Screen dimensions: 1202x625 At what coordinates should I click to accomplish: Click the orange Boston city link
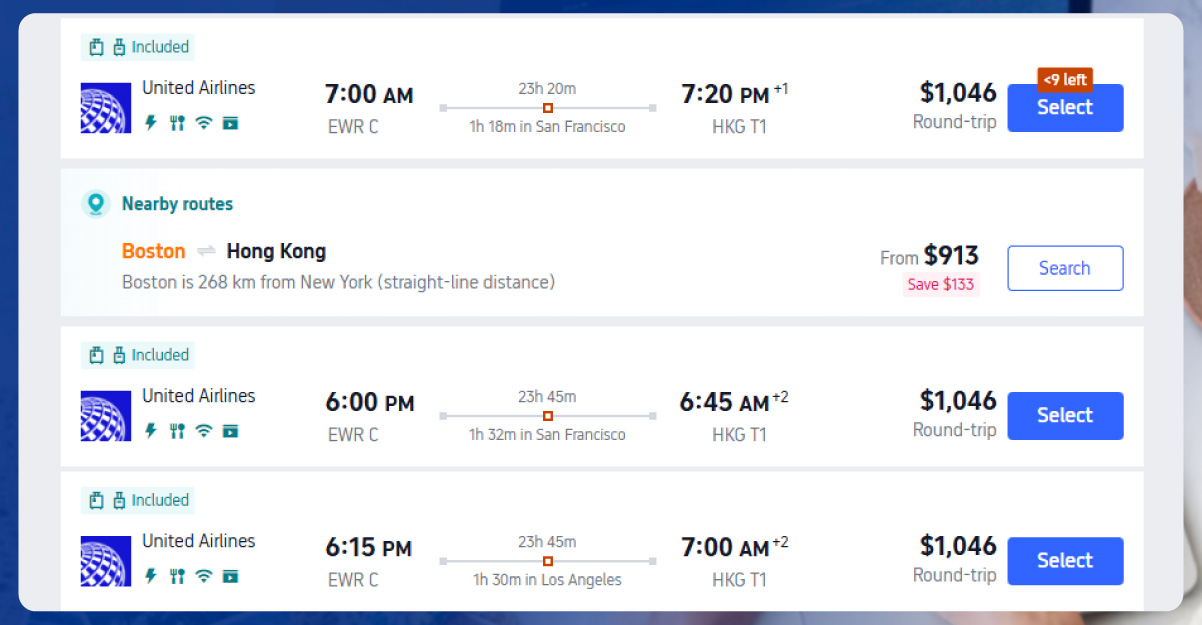[154, 251]
